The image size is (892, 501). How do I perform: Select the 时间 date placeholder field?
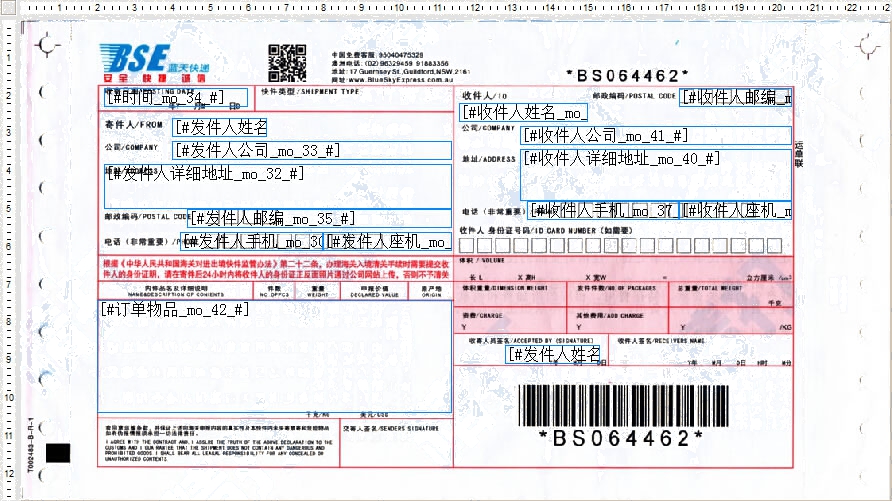(164, 97)
